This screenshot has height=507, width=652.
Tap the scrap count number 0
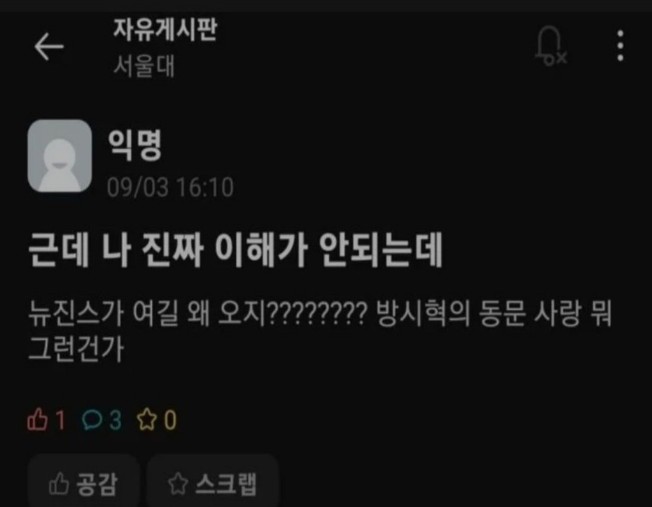pos(170,420)
